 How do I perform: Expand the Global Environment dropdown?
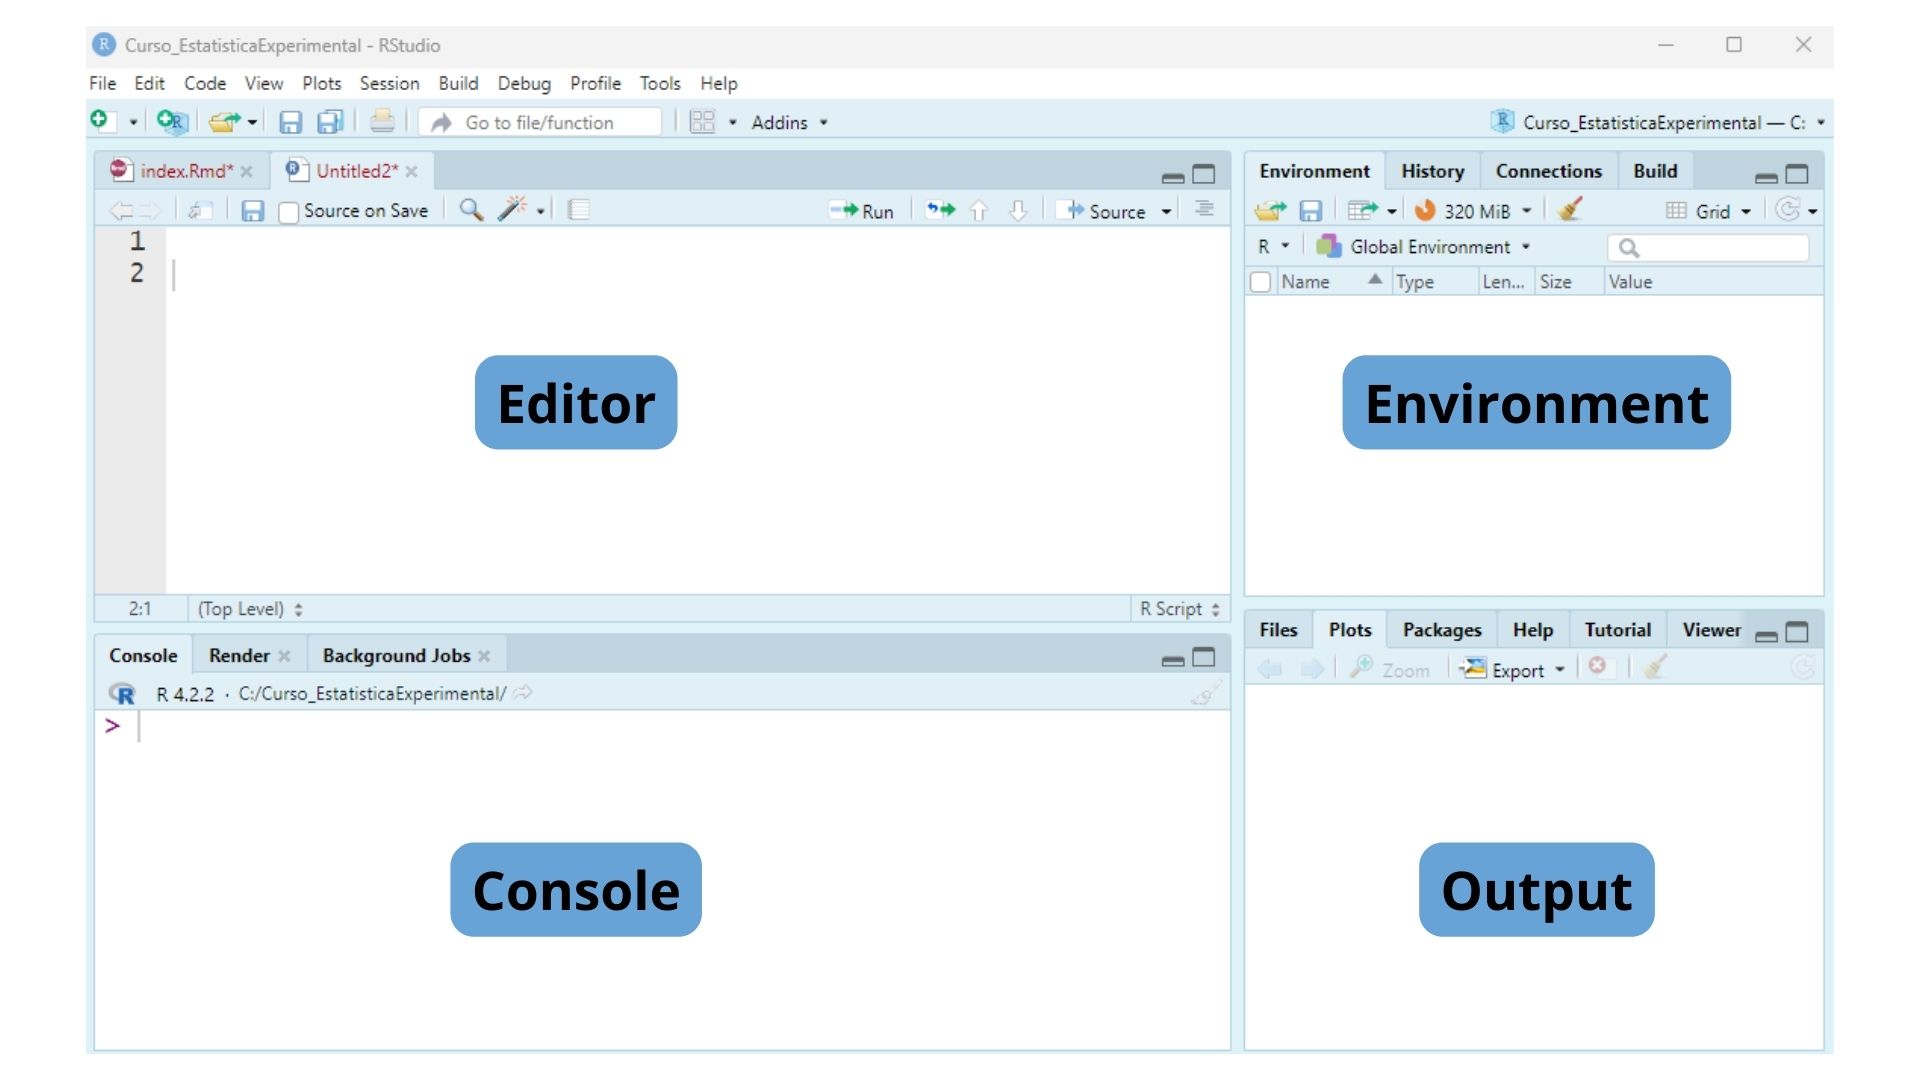pos(1429,247)
